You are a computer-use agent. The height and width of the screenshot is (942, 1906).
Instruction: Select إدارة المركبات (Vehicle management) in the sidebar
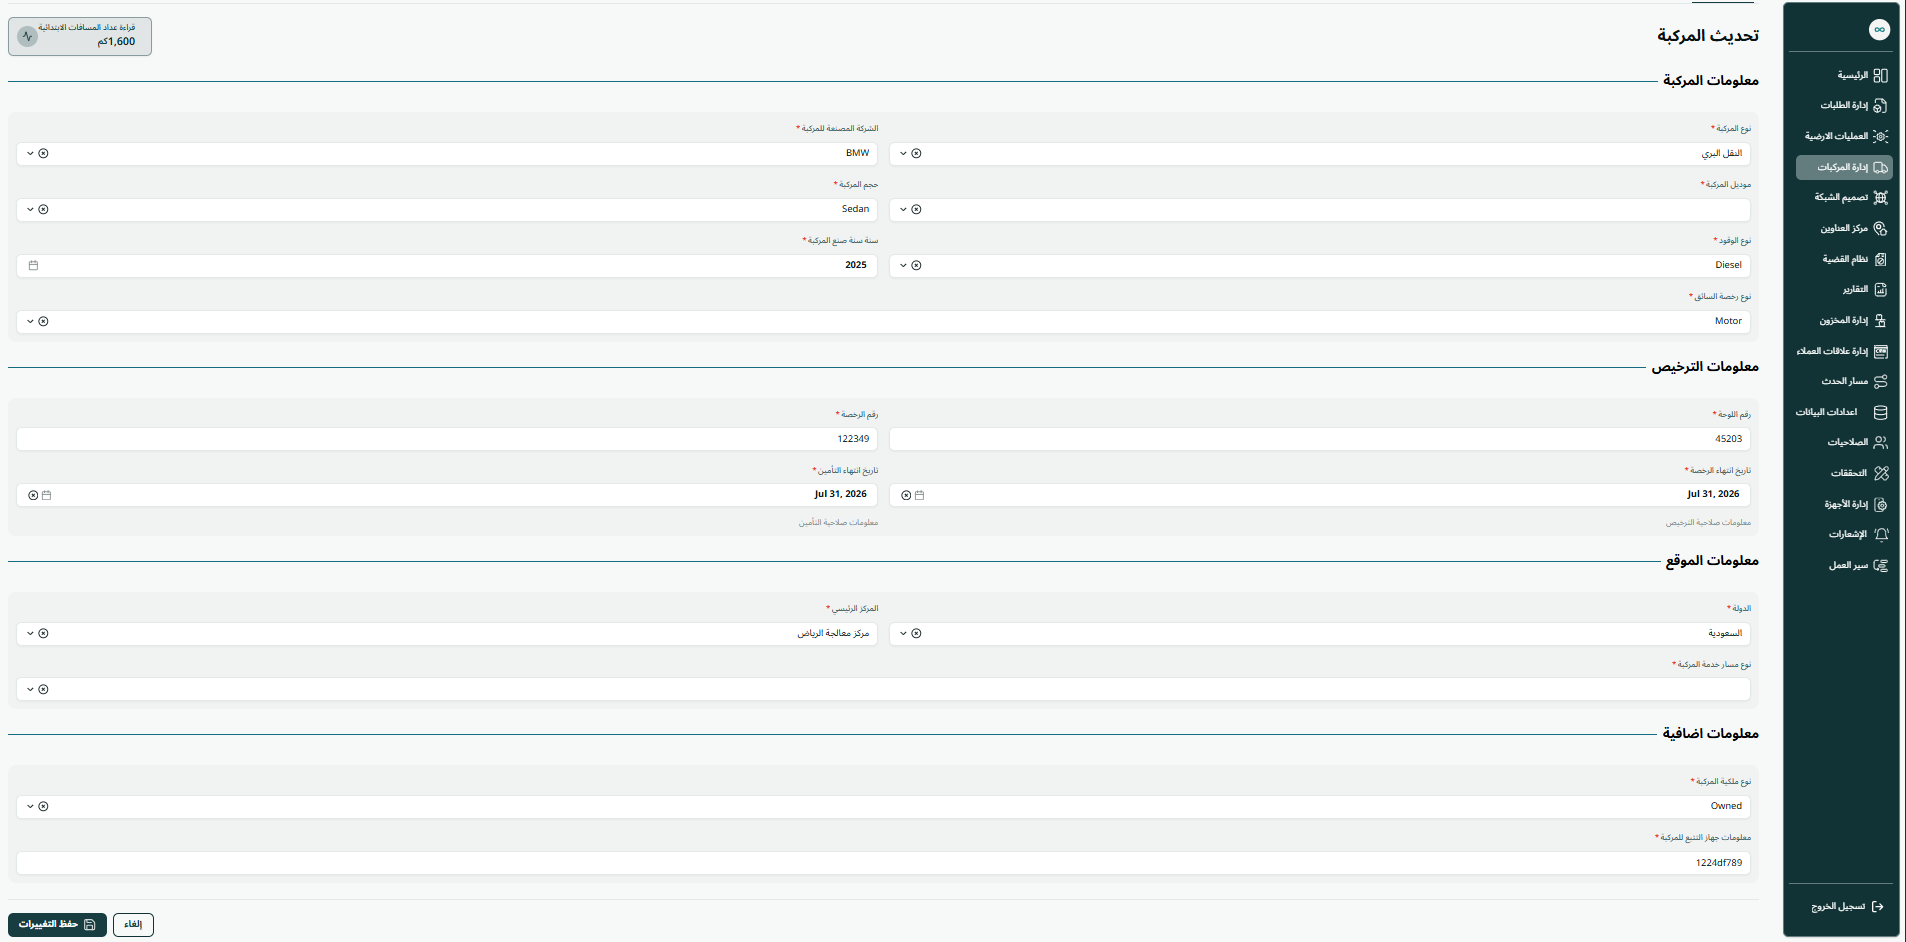1844,167
